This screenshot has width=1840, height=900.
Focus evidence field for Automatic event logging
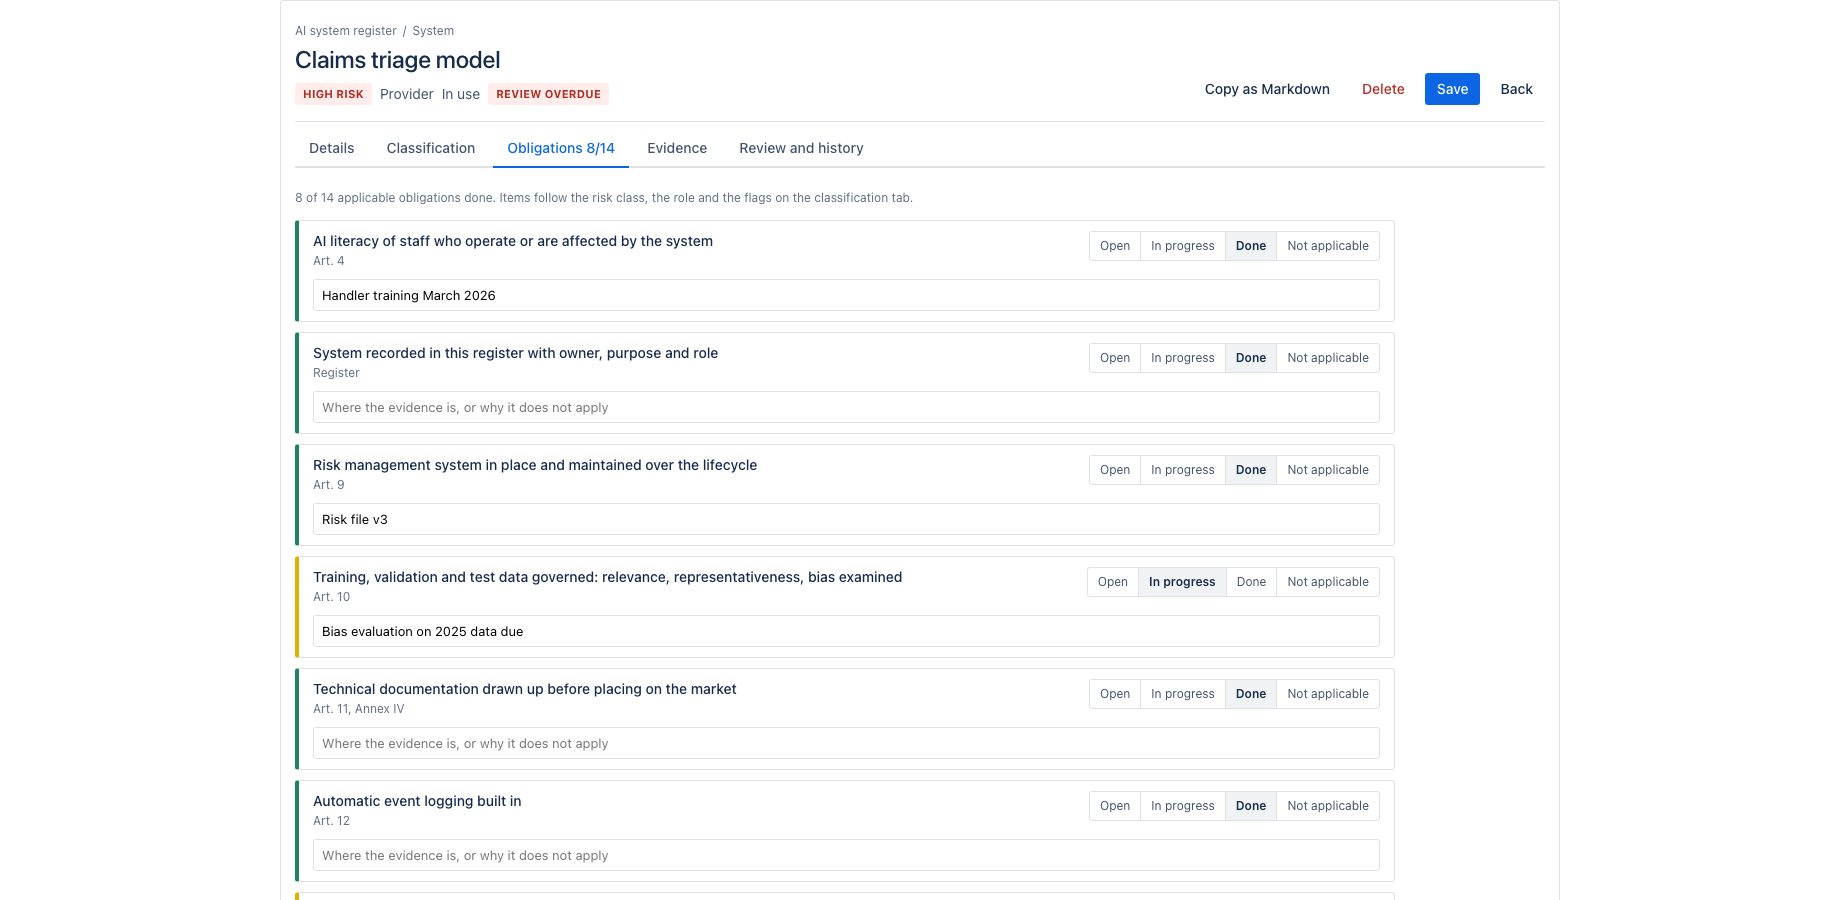coord(846,855)
